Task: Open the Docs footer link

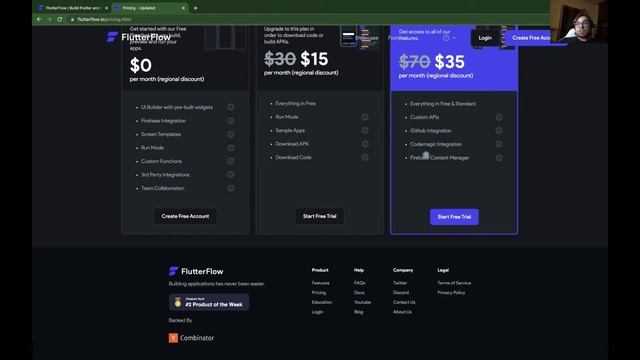Action: pos(359,293)
